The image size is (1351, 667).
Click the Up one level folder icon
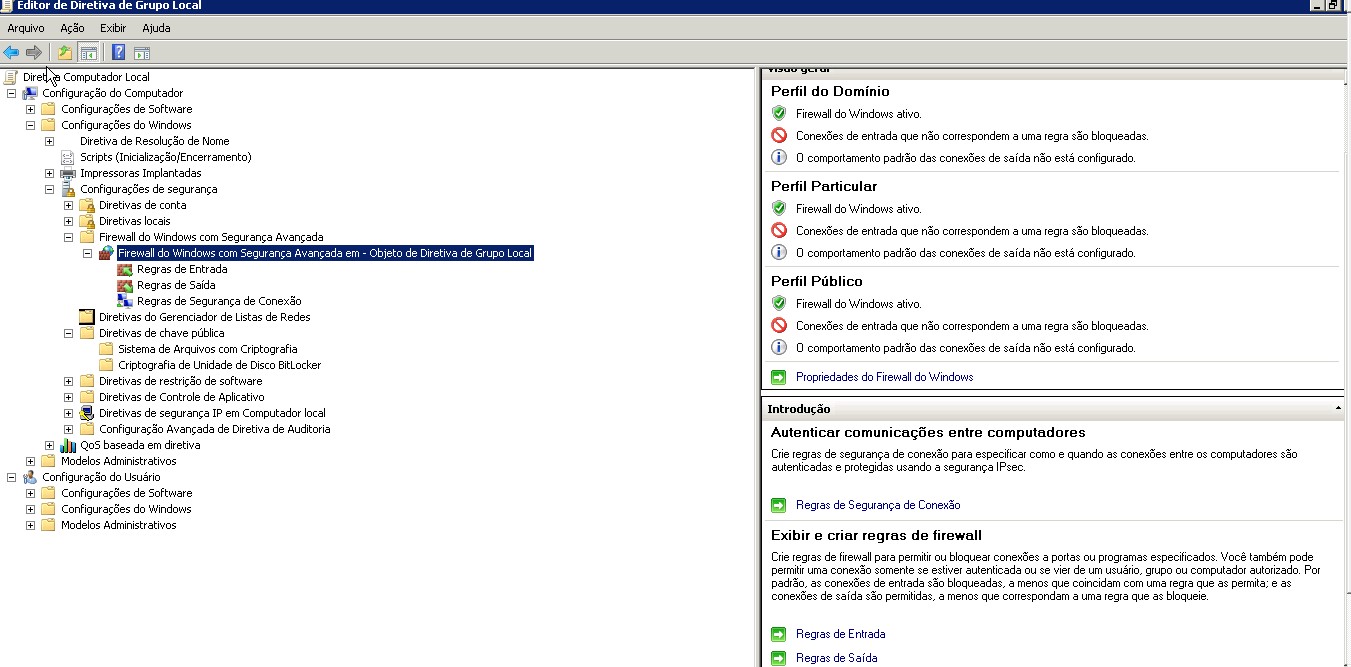[x=65, y=53]
